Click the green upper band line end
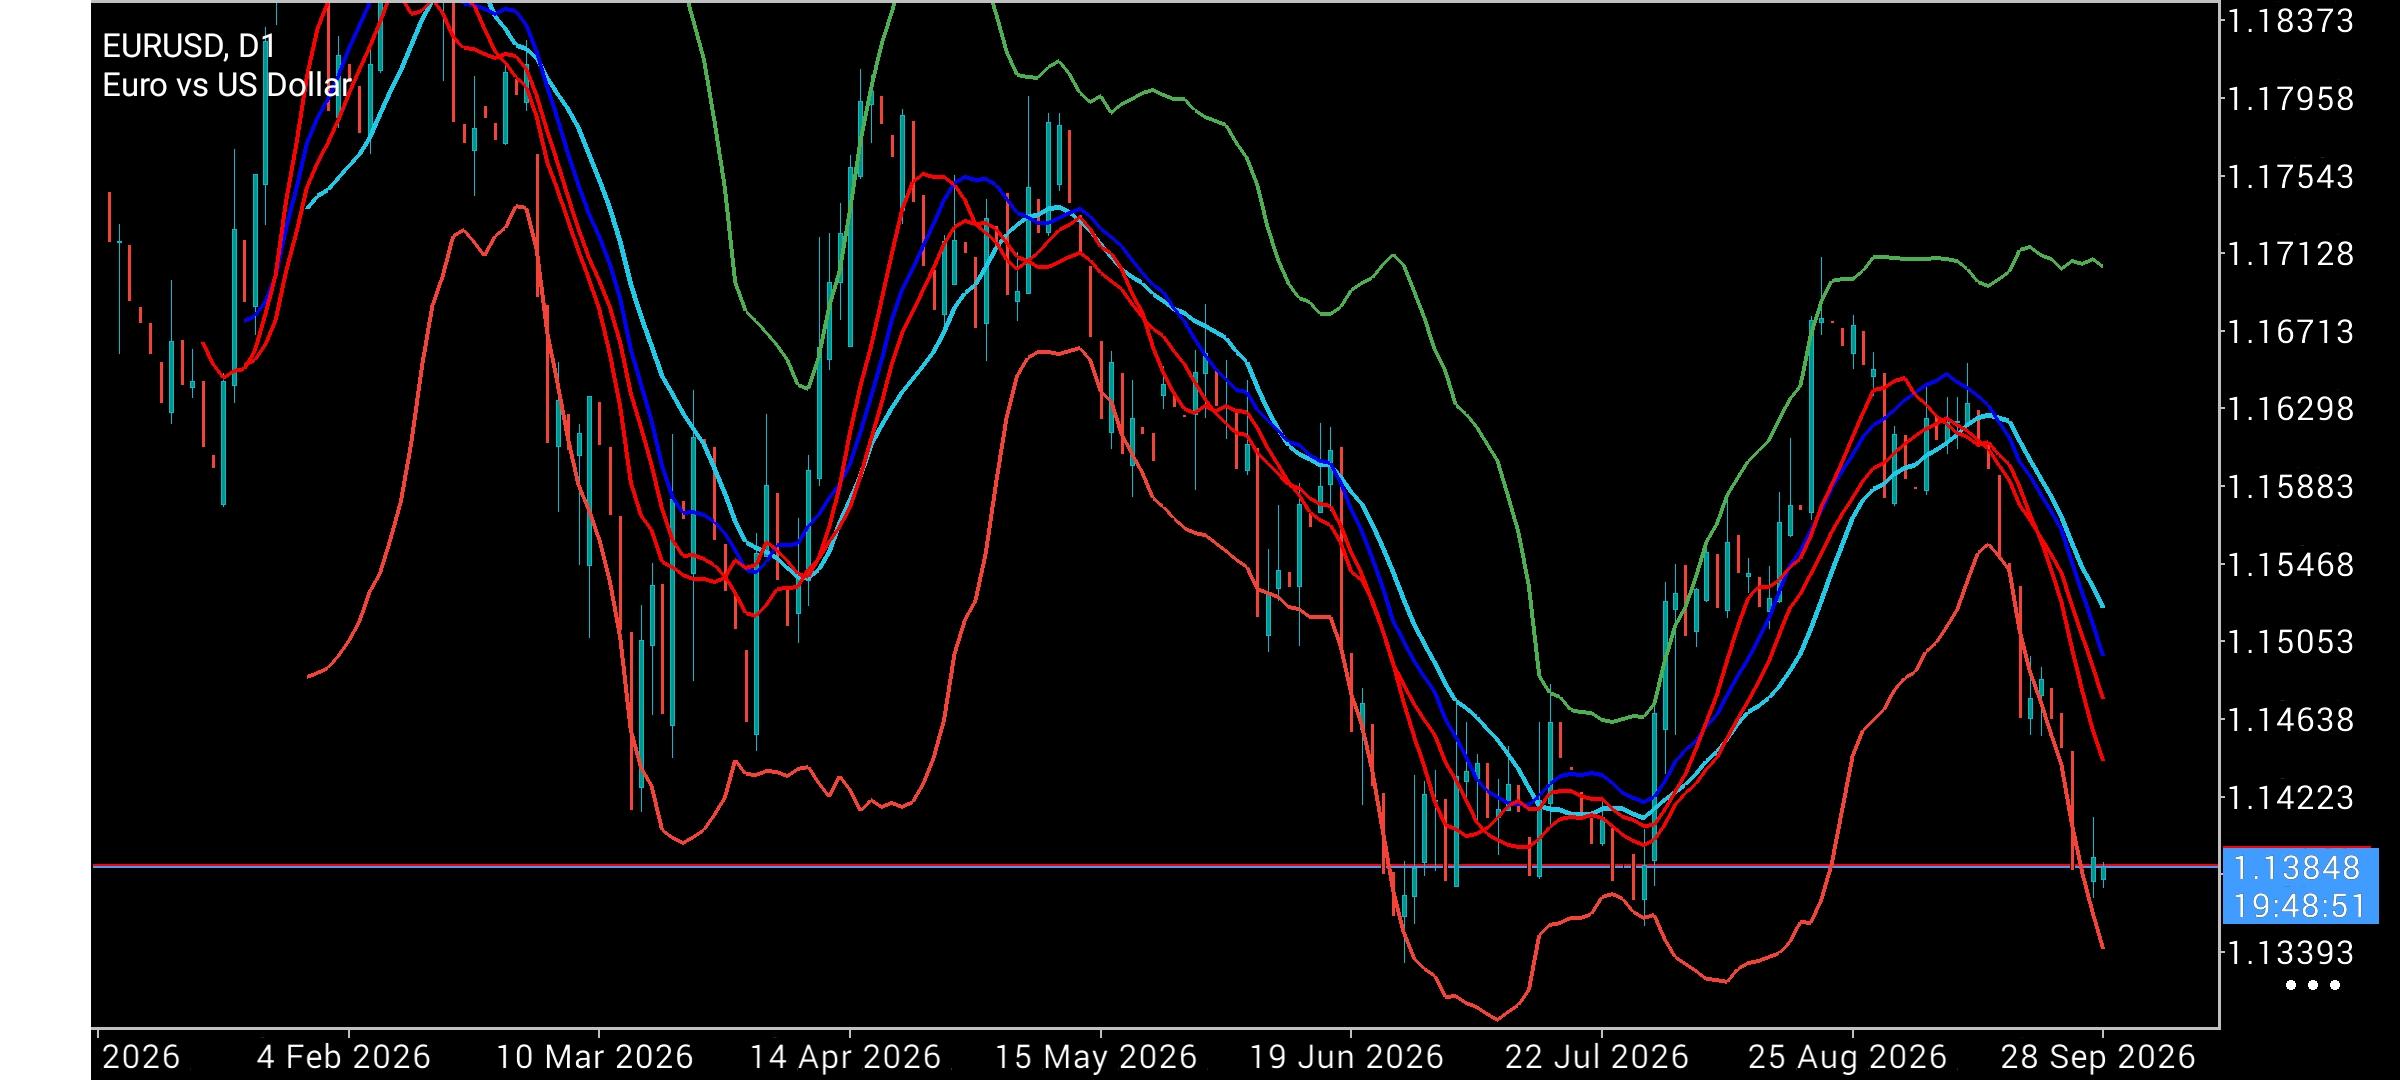 click(2100, 265)
